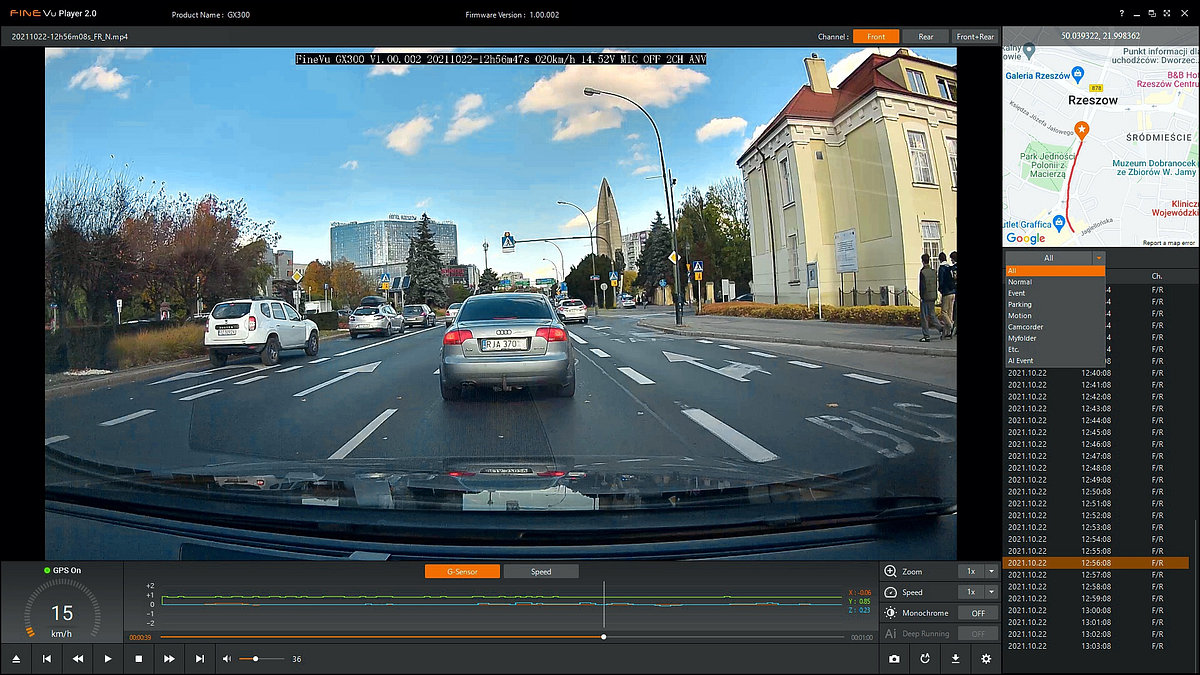Select the 12:57:08 recording in list

pyautogui.click(x=1095, y=575)
